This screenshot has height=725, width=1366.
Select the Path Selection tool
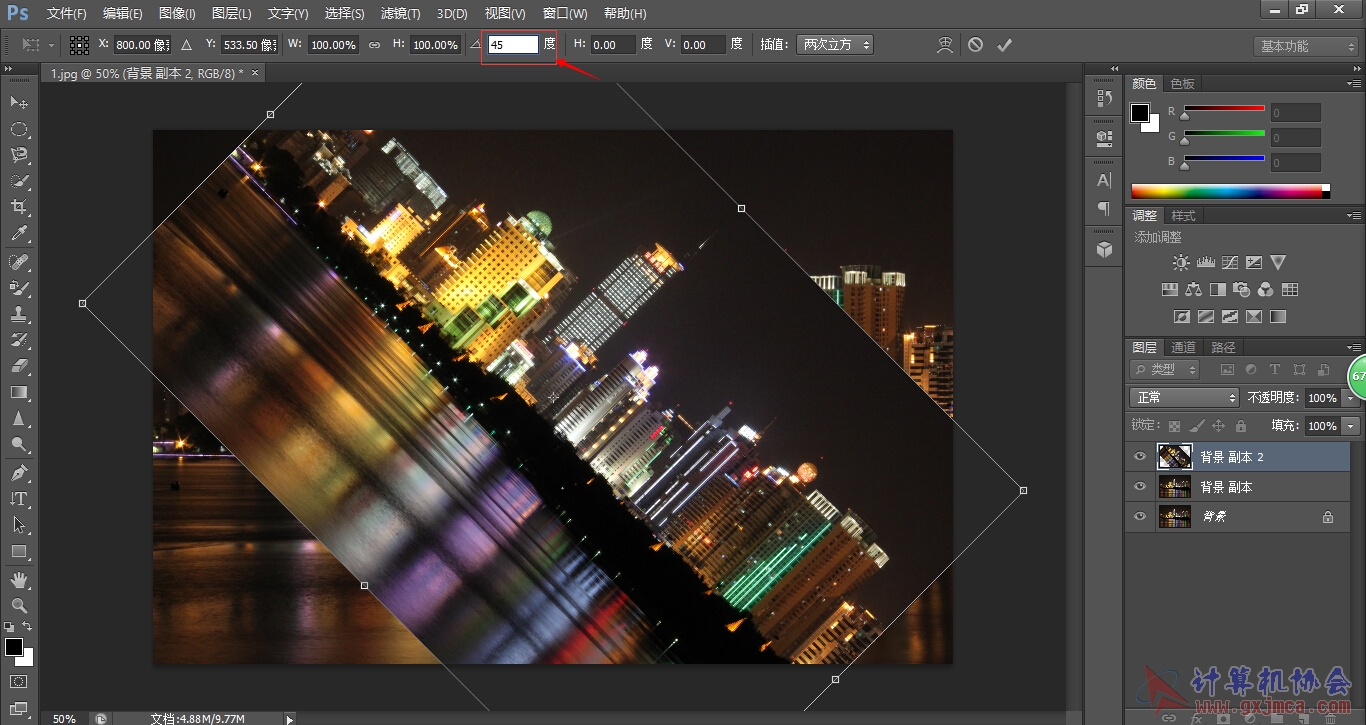click(19, 524)
